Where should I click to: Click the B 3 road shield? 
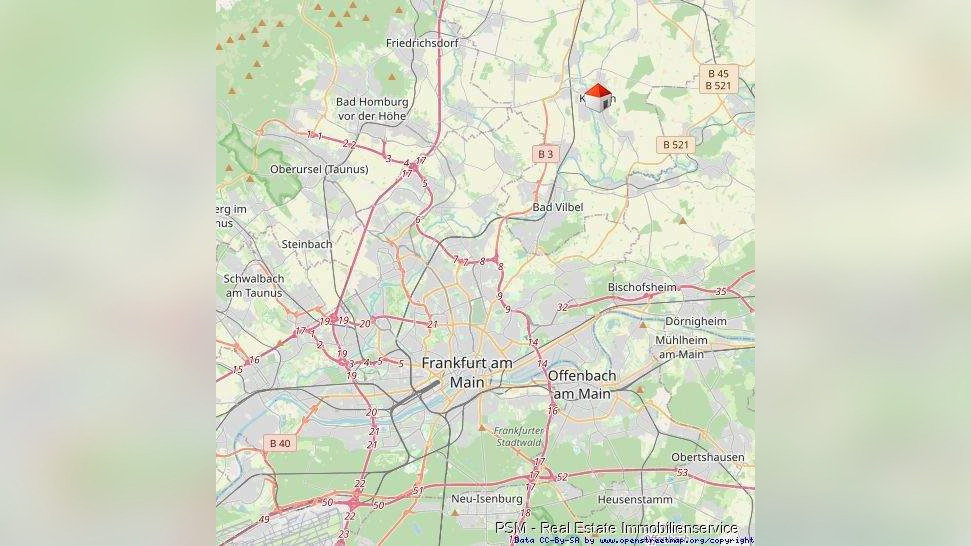click(546, 154)
